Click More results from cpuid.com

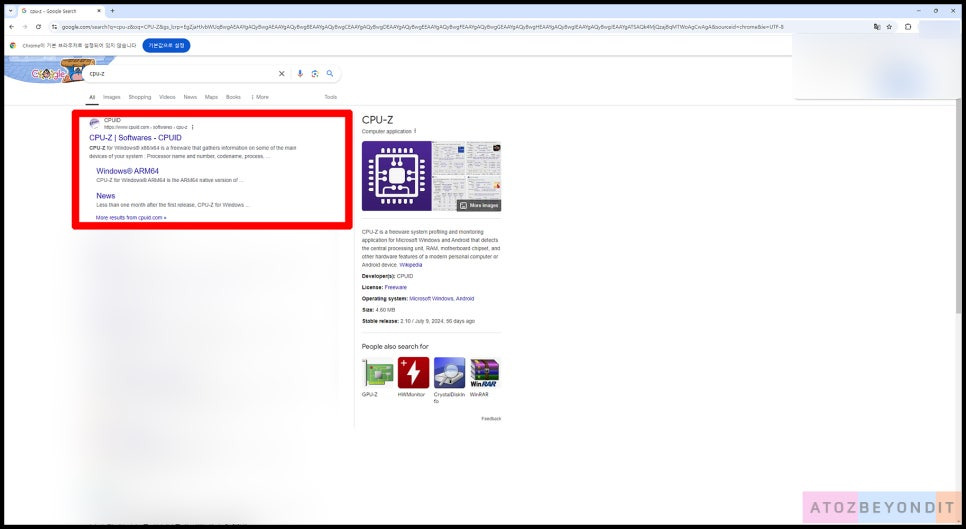click(x=131, y=218)
